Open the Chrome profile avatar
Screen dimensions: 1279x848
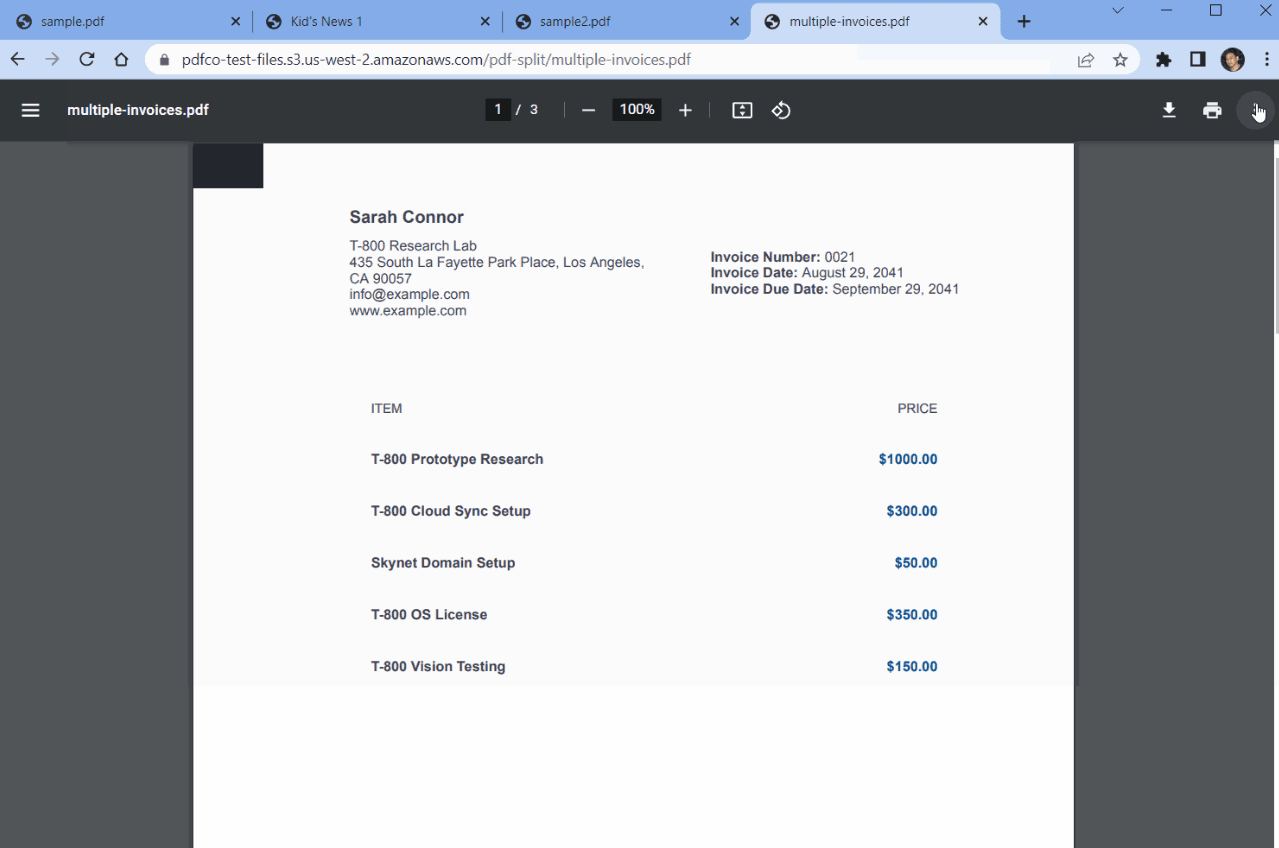1232,59
